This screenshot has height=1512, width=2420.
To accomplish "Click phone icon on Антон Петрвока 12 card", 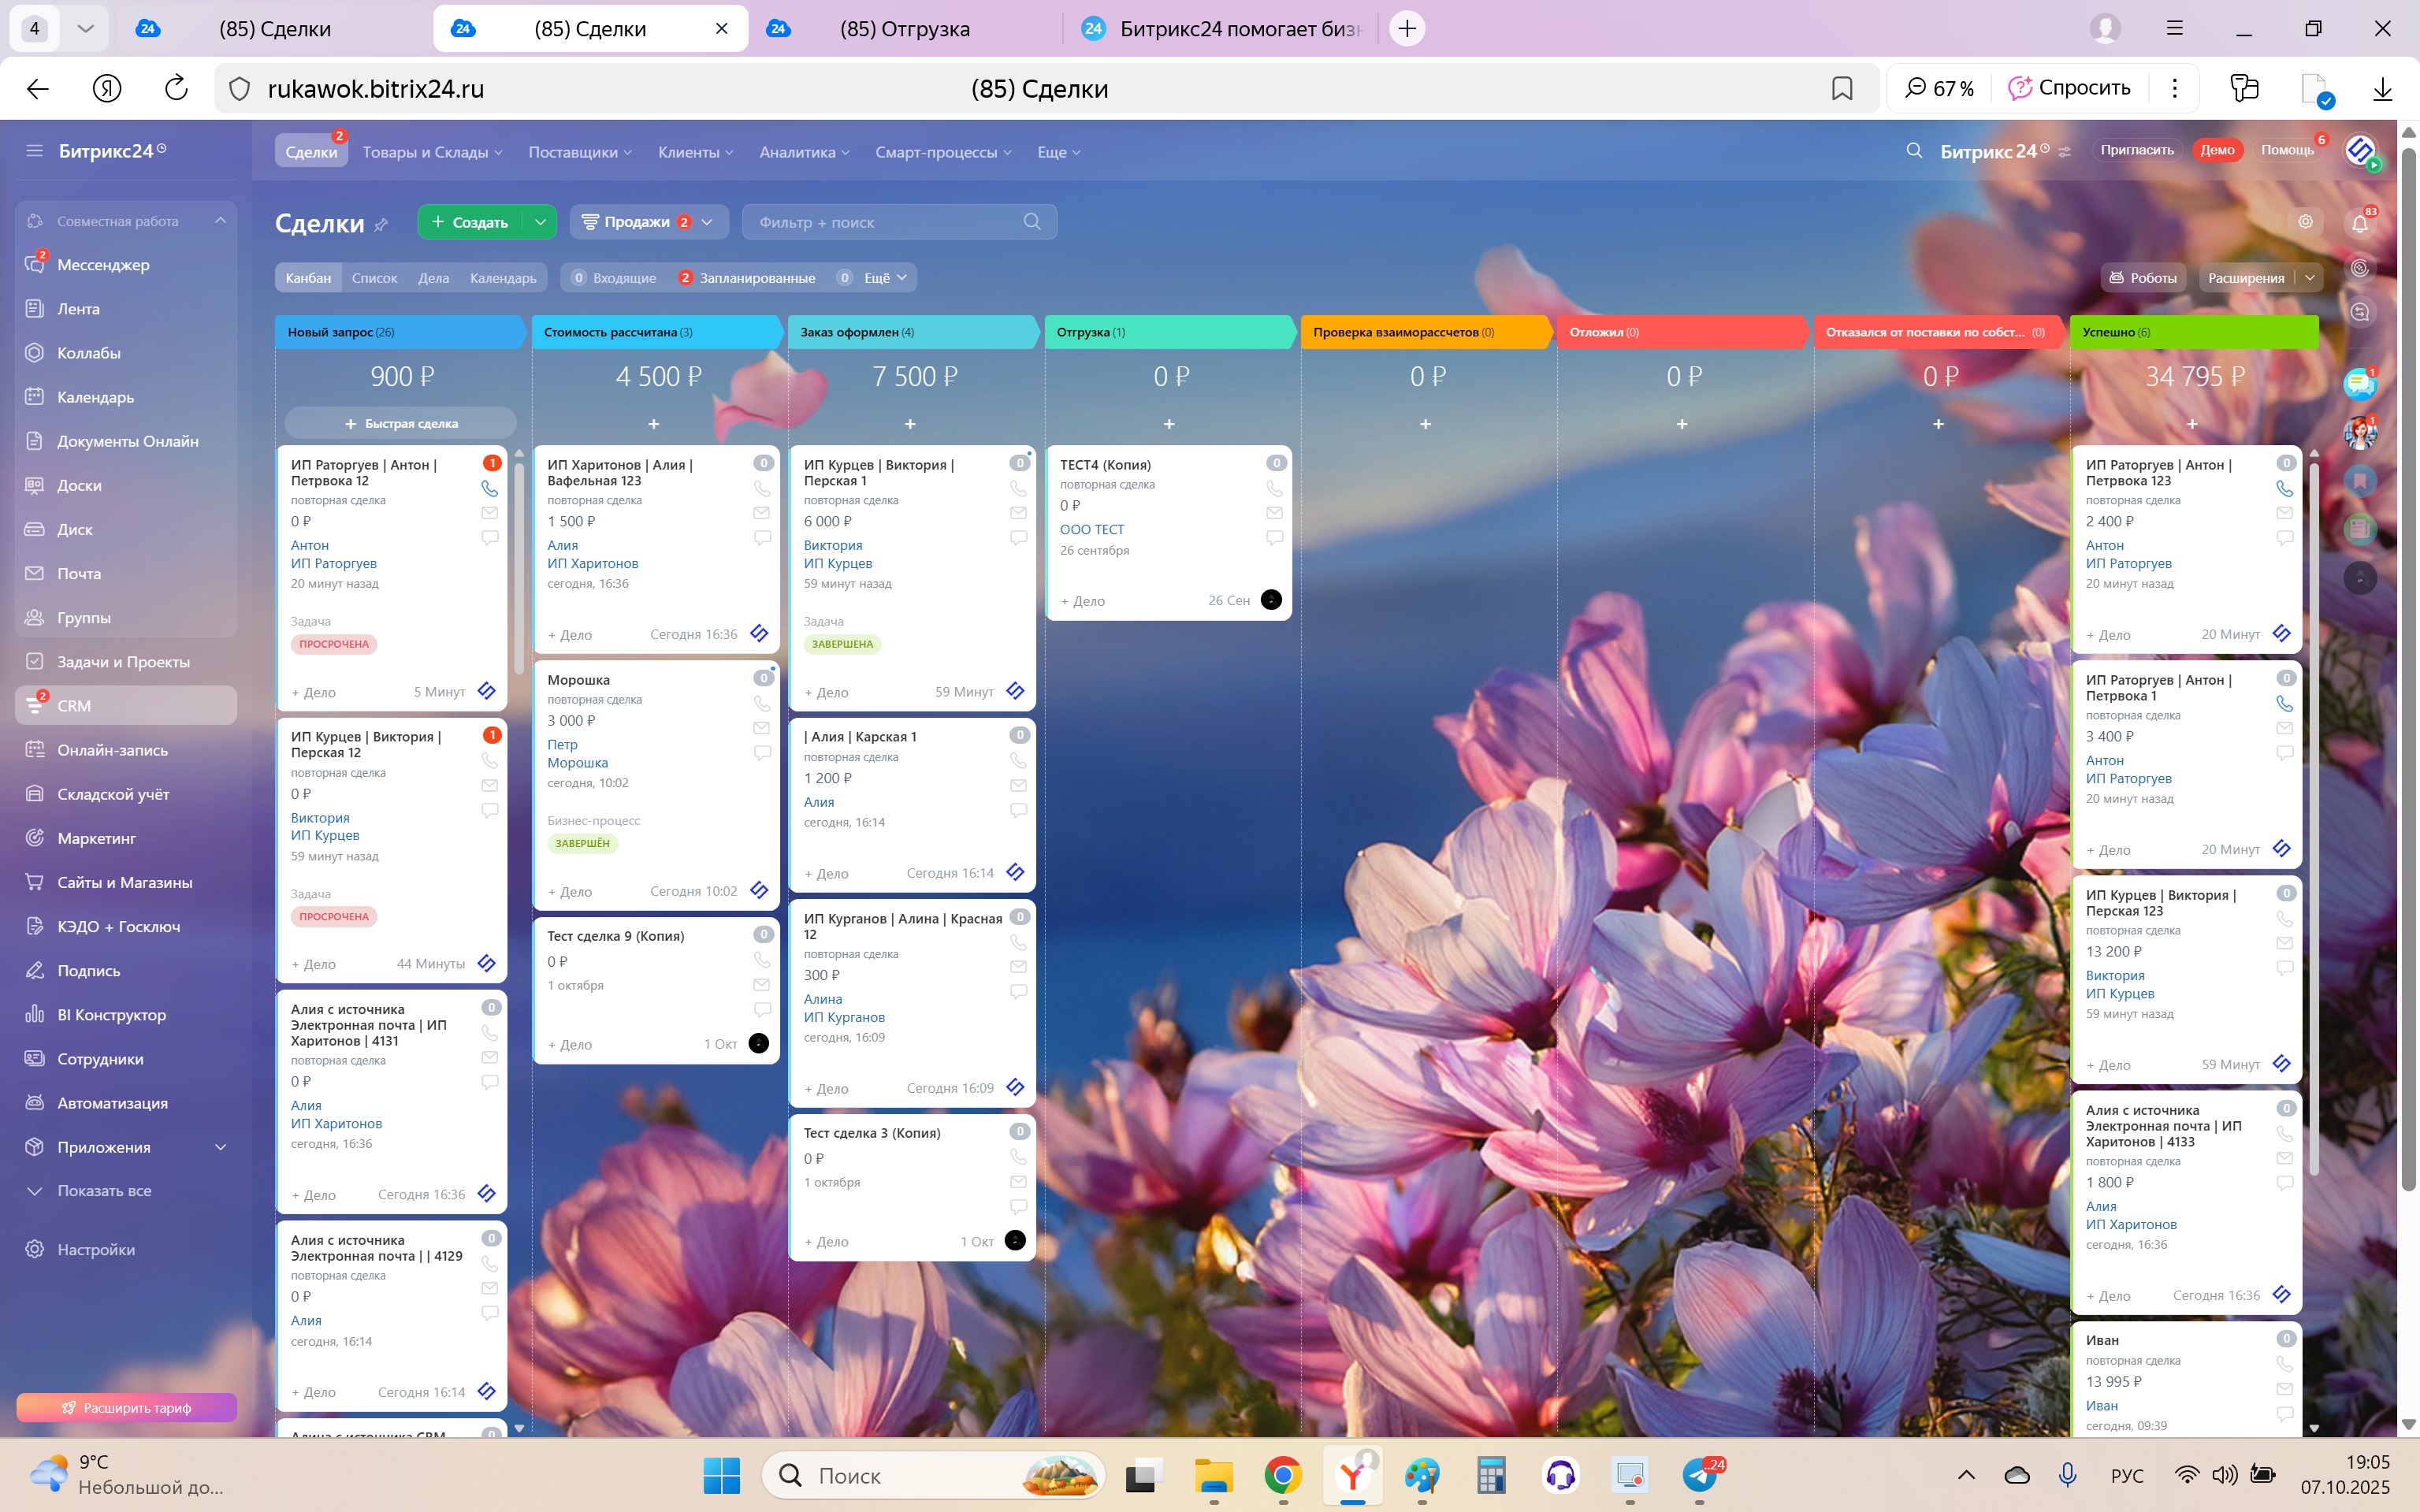I will click(x=489, y=488).
